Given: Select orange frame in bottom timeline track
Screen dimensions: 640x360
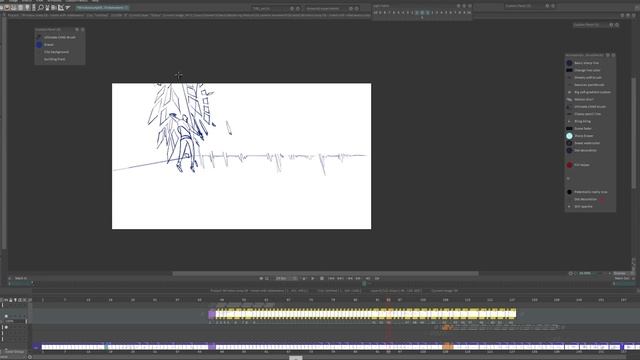Looking at the screenshot, I should [447, 347].
